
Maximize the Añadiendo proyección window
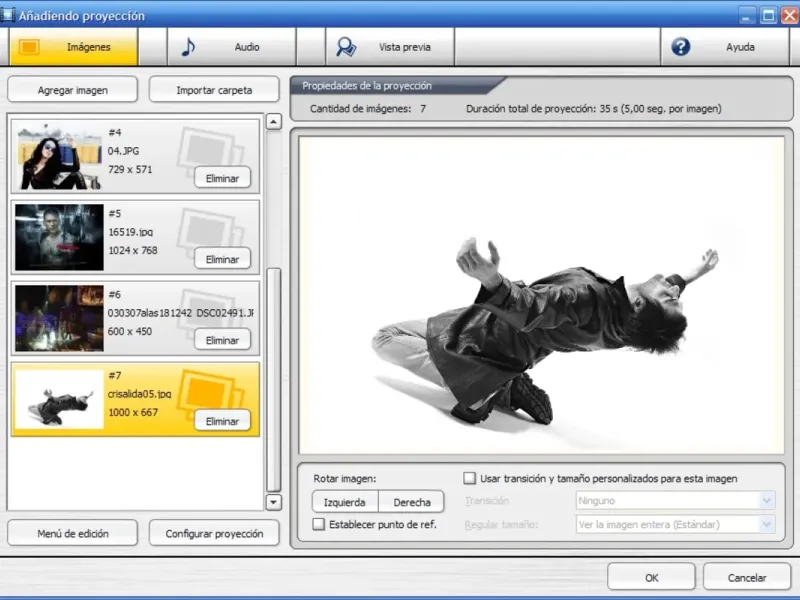(768, 15)
